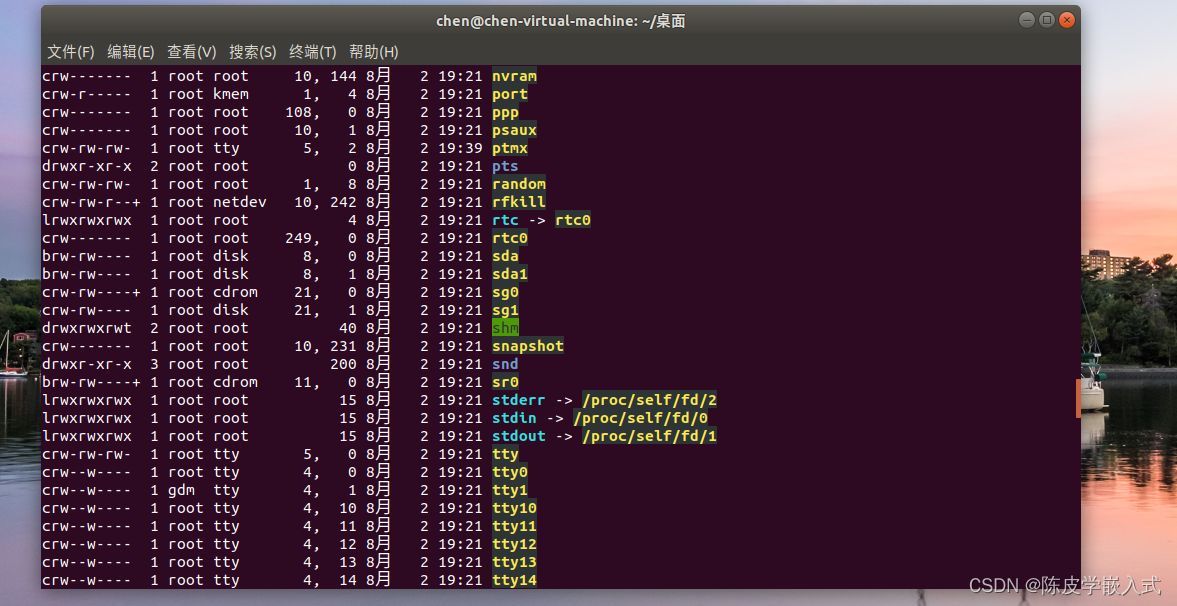Click the stdin symlink name
The width and height of the screenshot is (1177, 606).
coord(514,418)
